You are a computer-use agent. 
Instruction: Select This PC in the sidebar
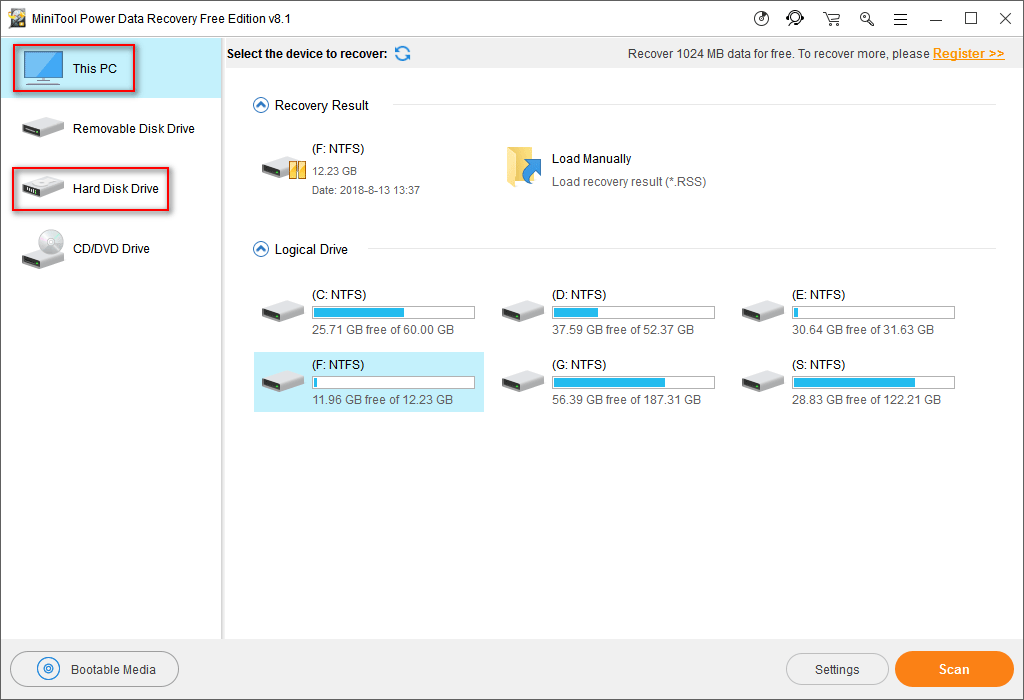[x=111, y=68]
